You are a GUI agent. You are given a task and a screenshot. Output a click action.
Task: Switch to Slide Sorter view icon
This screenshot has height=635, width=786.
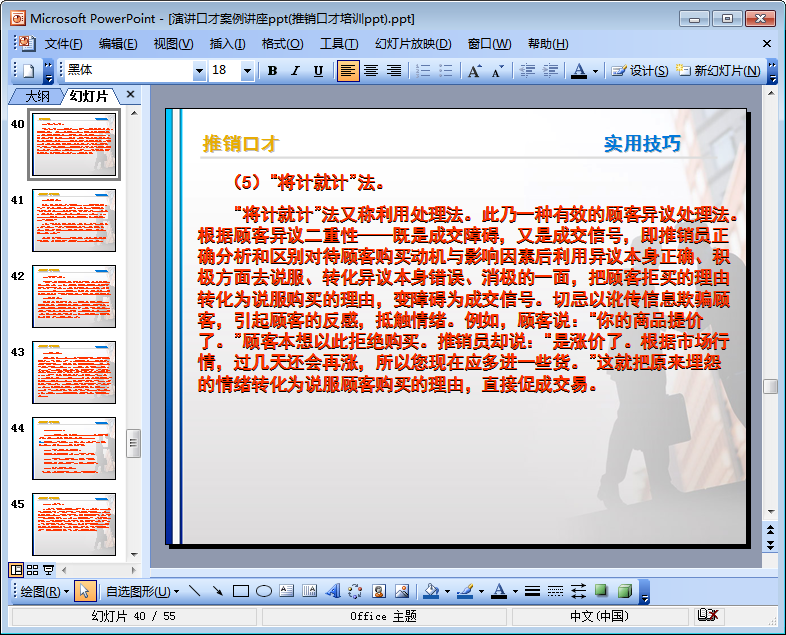point(32,570)
